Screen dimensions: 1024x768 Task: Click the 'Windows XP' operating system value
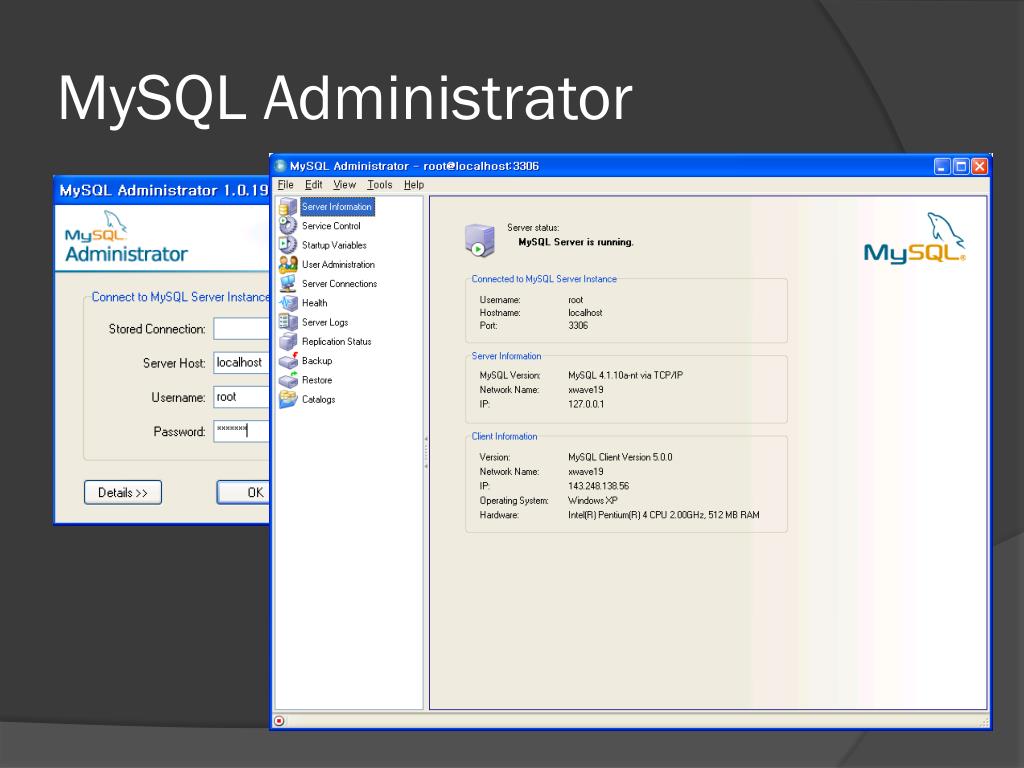pyautogui.click(x=592, y=500)
